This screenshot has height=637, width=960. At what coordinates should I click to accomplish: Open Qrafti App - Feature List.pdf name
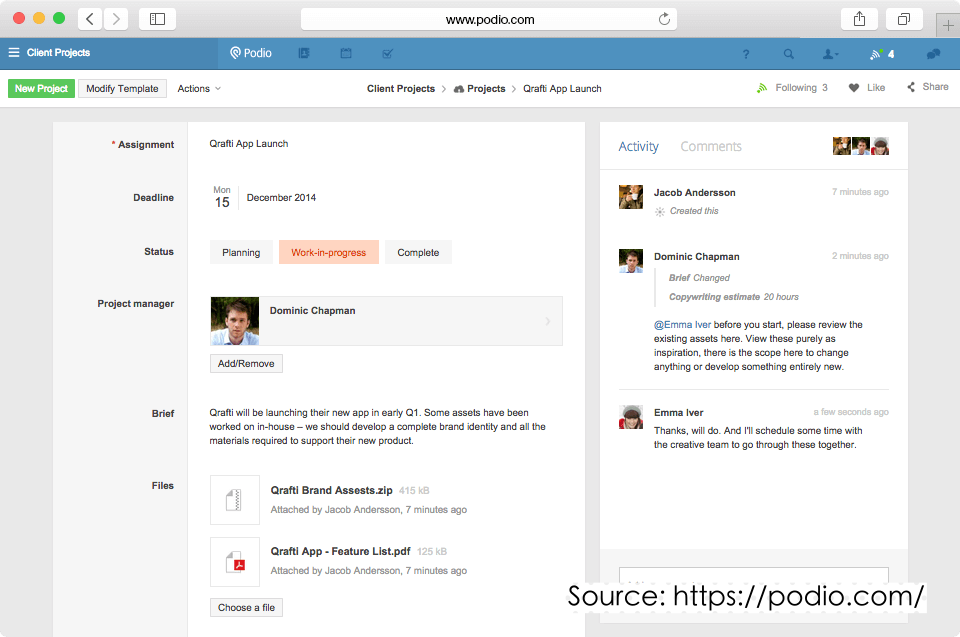point(340,551)
